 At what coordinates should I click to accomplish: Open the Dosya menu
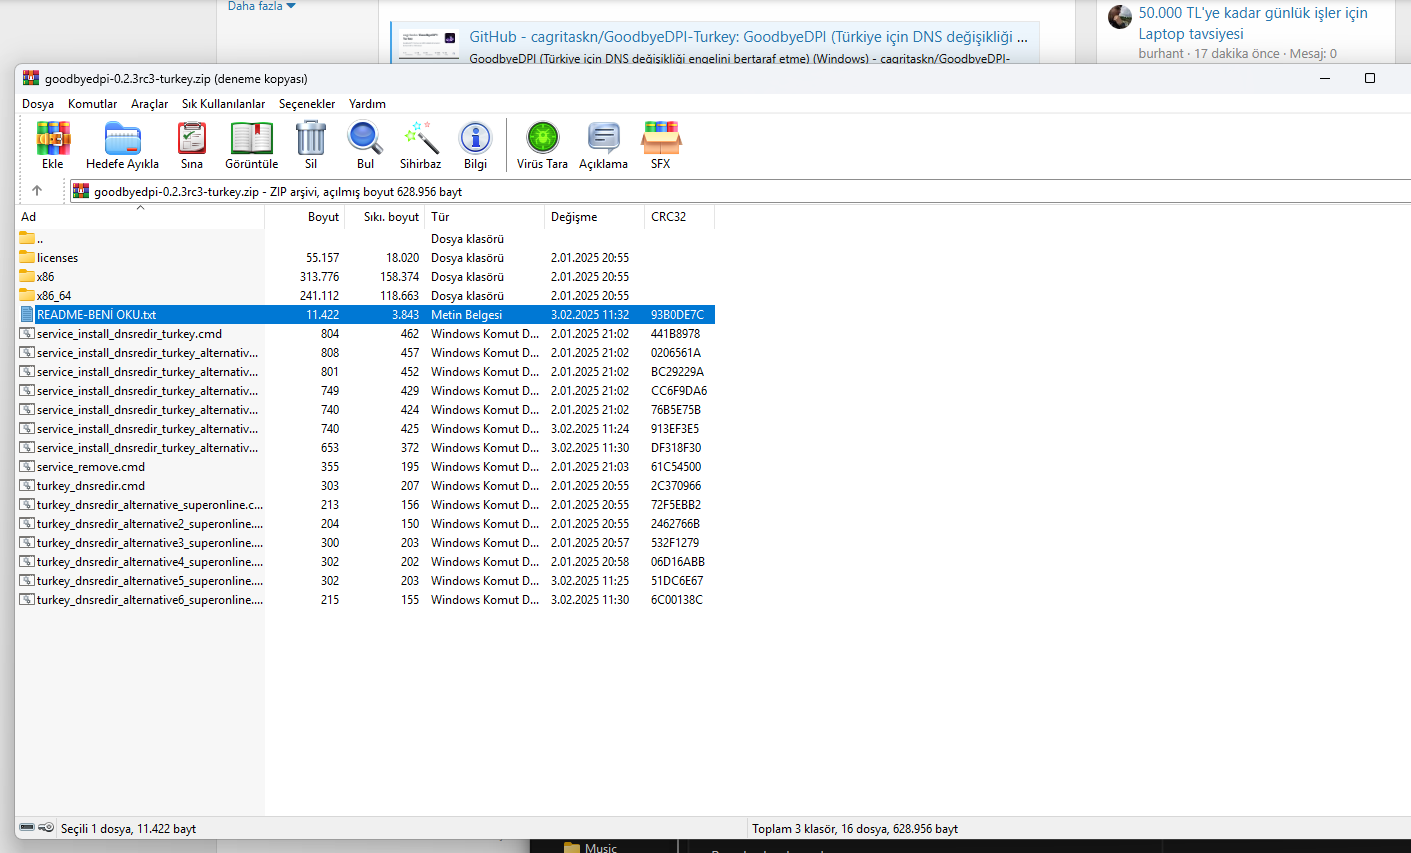38,104
